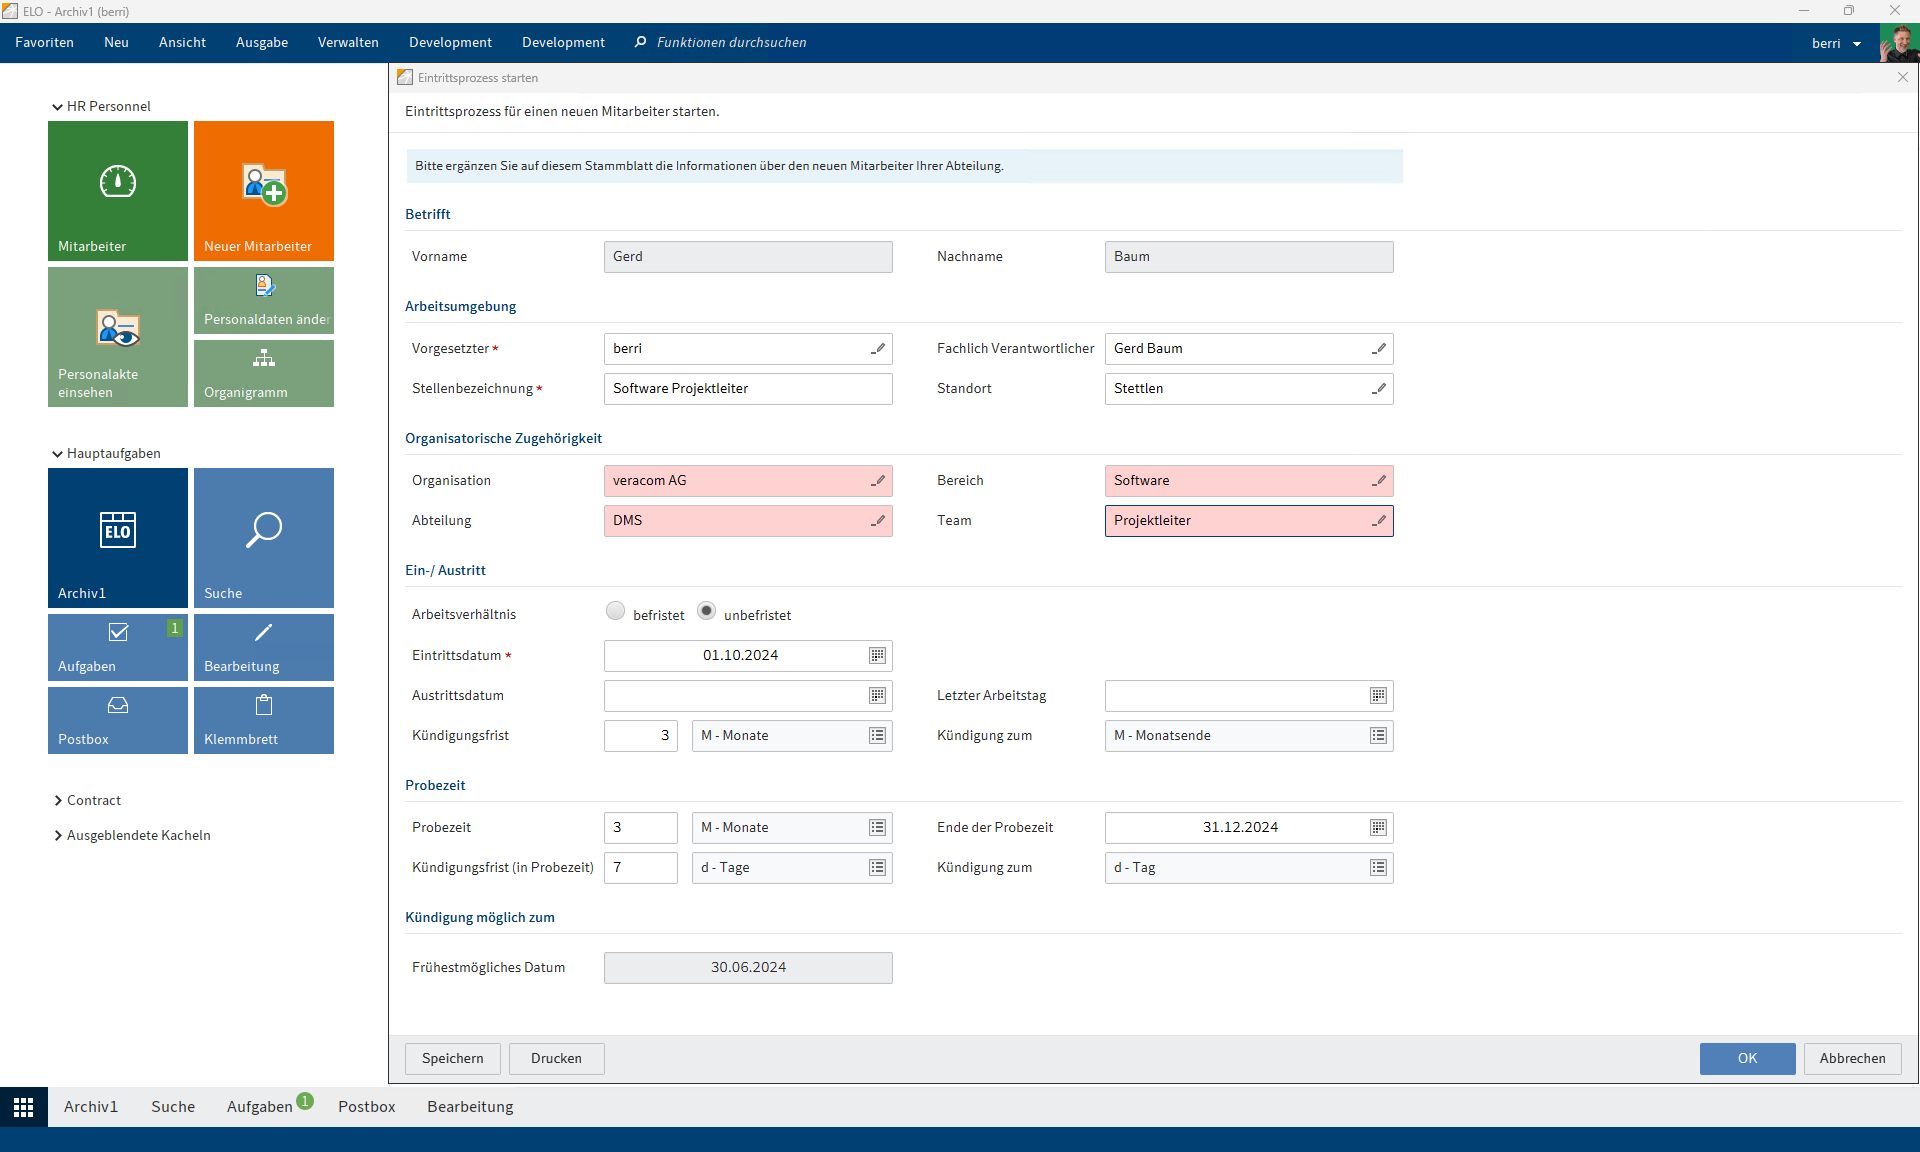Click the Probezeit number field

point(641,828)
